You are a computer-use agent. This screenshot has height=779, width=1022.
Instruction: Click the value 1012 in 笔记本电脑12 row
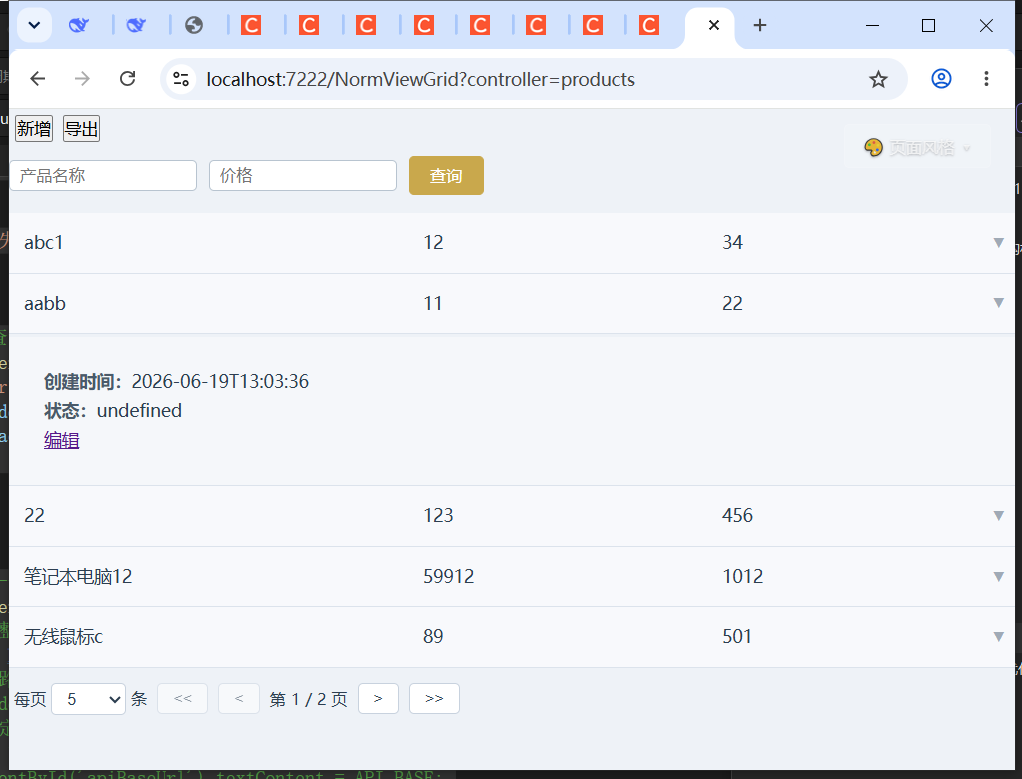pyautogui.click(x=742, y=576)
